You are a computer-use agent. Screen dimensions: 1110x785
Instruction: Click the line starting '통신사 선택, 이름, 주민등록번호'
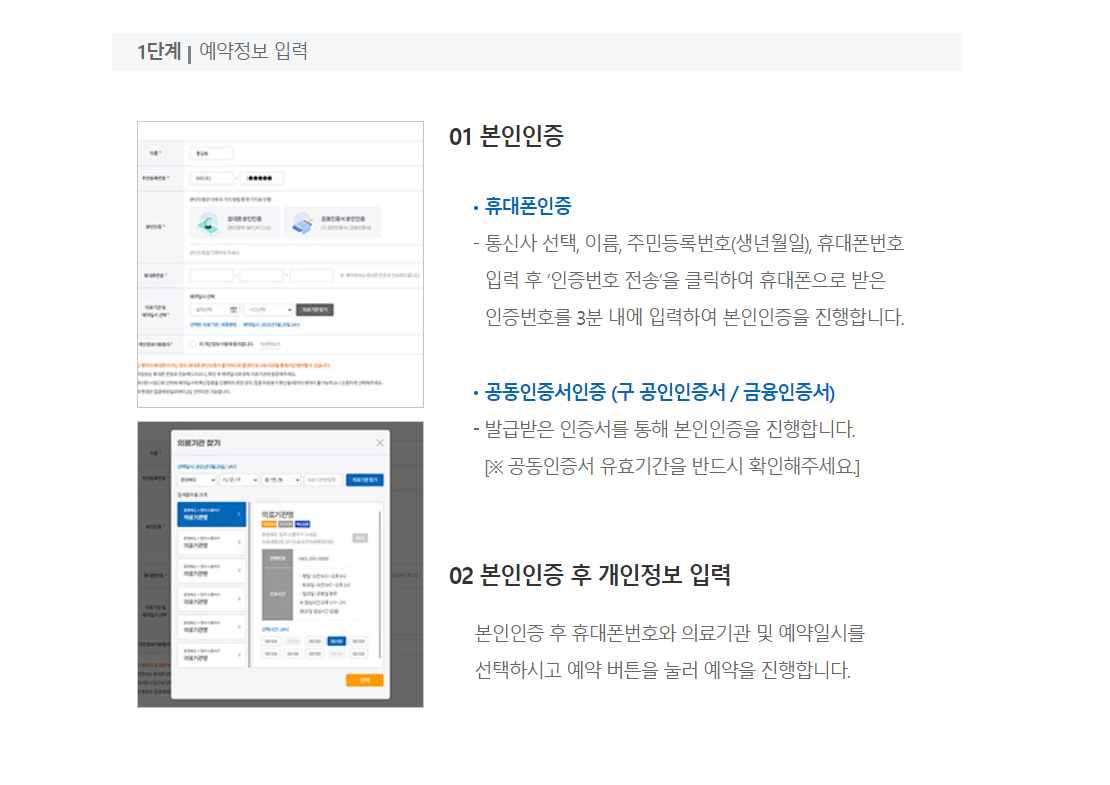click(694, 243)
